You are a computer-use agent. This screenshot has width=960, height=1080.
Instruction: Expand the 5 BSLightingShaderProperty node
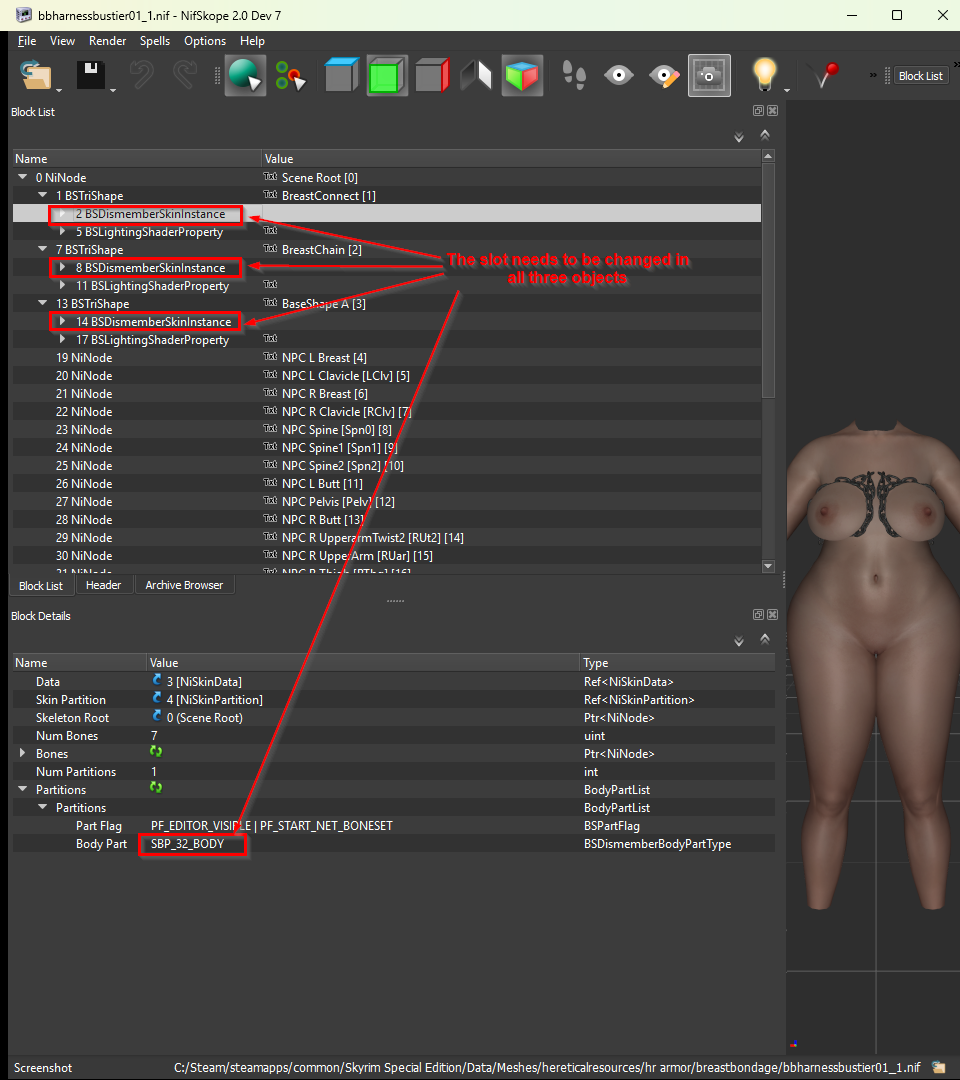pos(63,231)
